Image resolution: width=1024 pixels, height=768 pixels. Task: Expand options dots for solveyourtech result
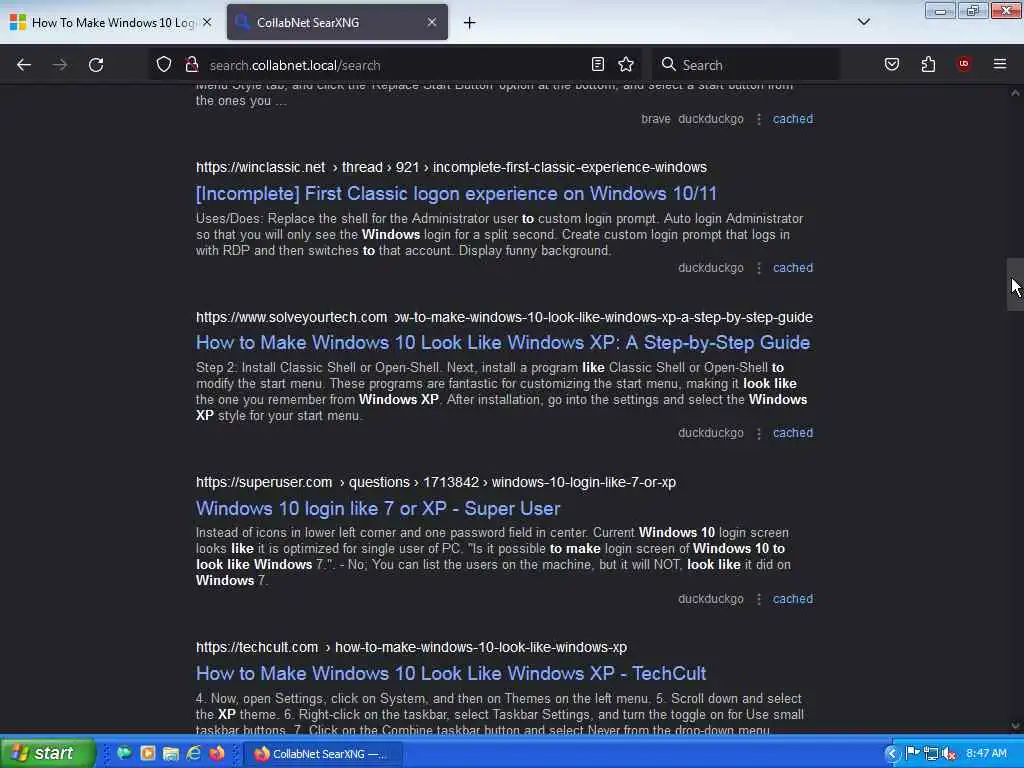[758, 433]
